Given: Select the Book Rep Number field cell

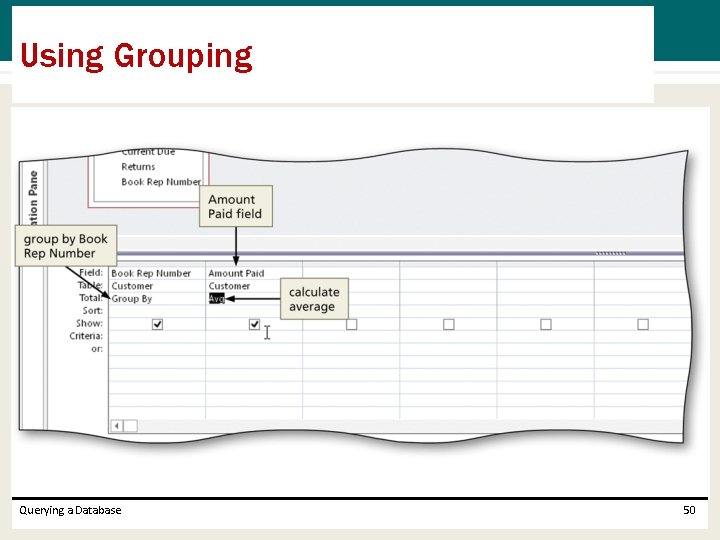Looking at the screenshot, I should [x=157, y=273].
